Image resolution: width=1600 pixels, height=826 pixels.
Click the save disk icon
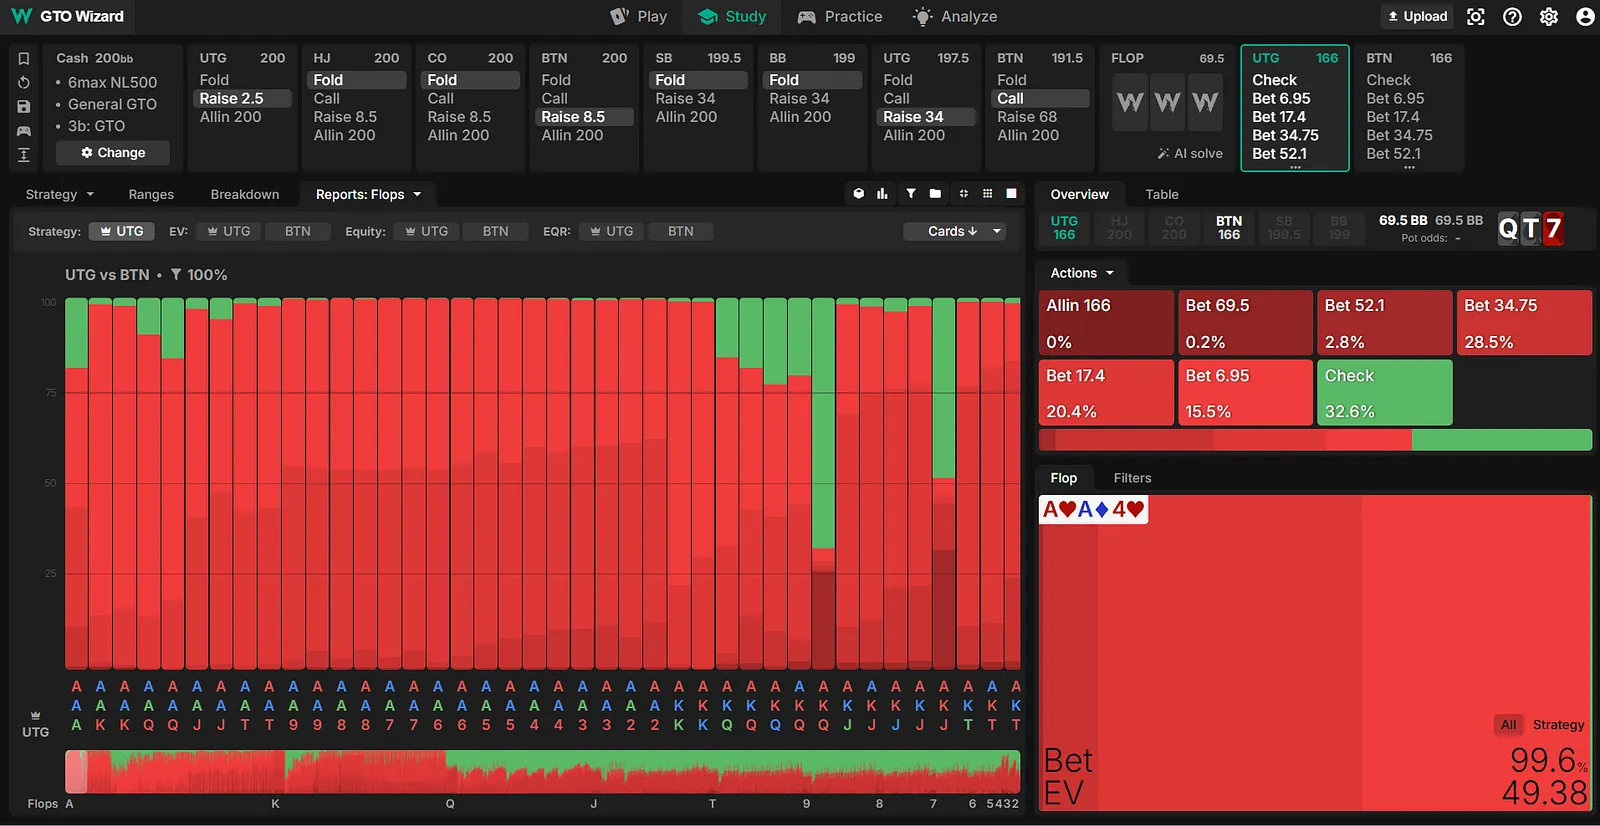(24, 107)
